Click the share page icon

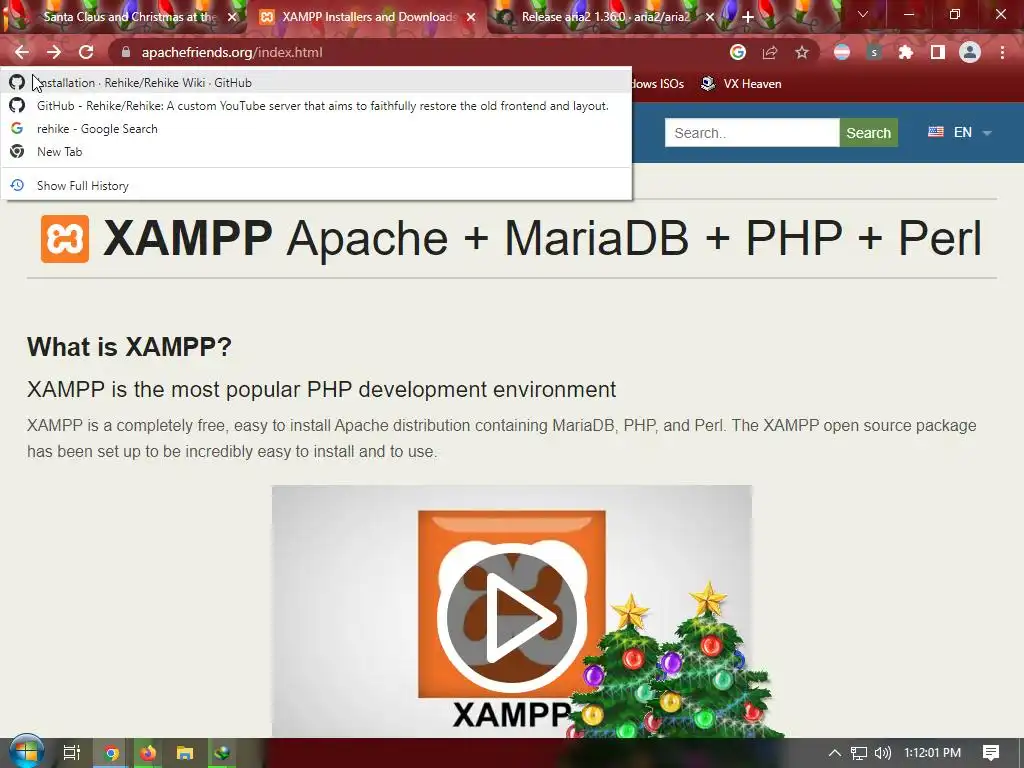(770, 52)
